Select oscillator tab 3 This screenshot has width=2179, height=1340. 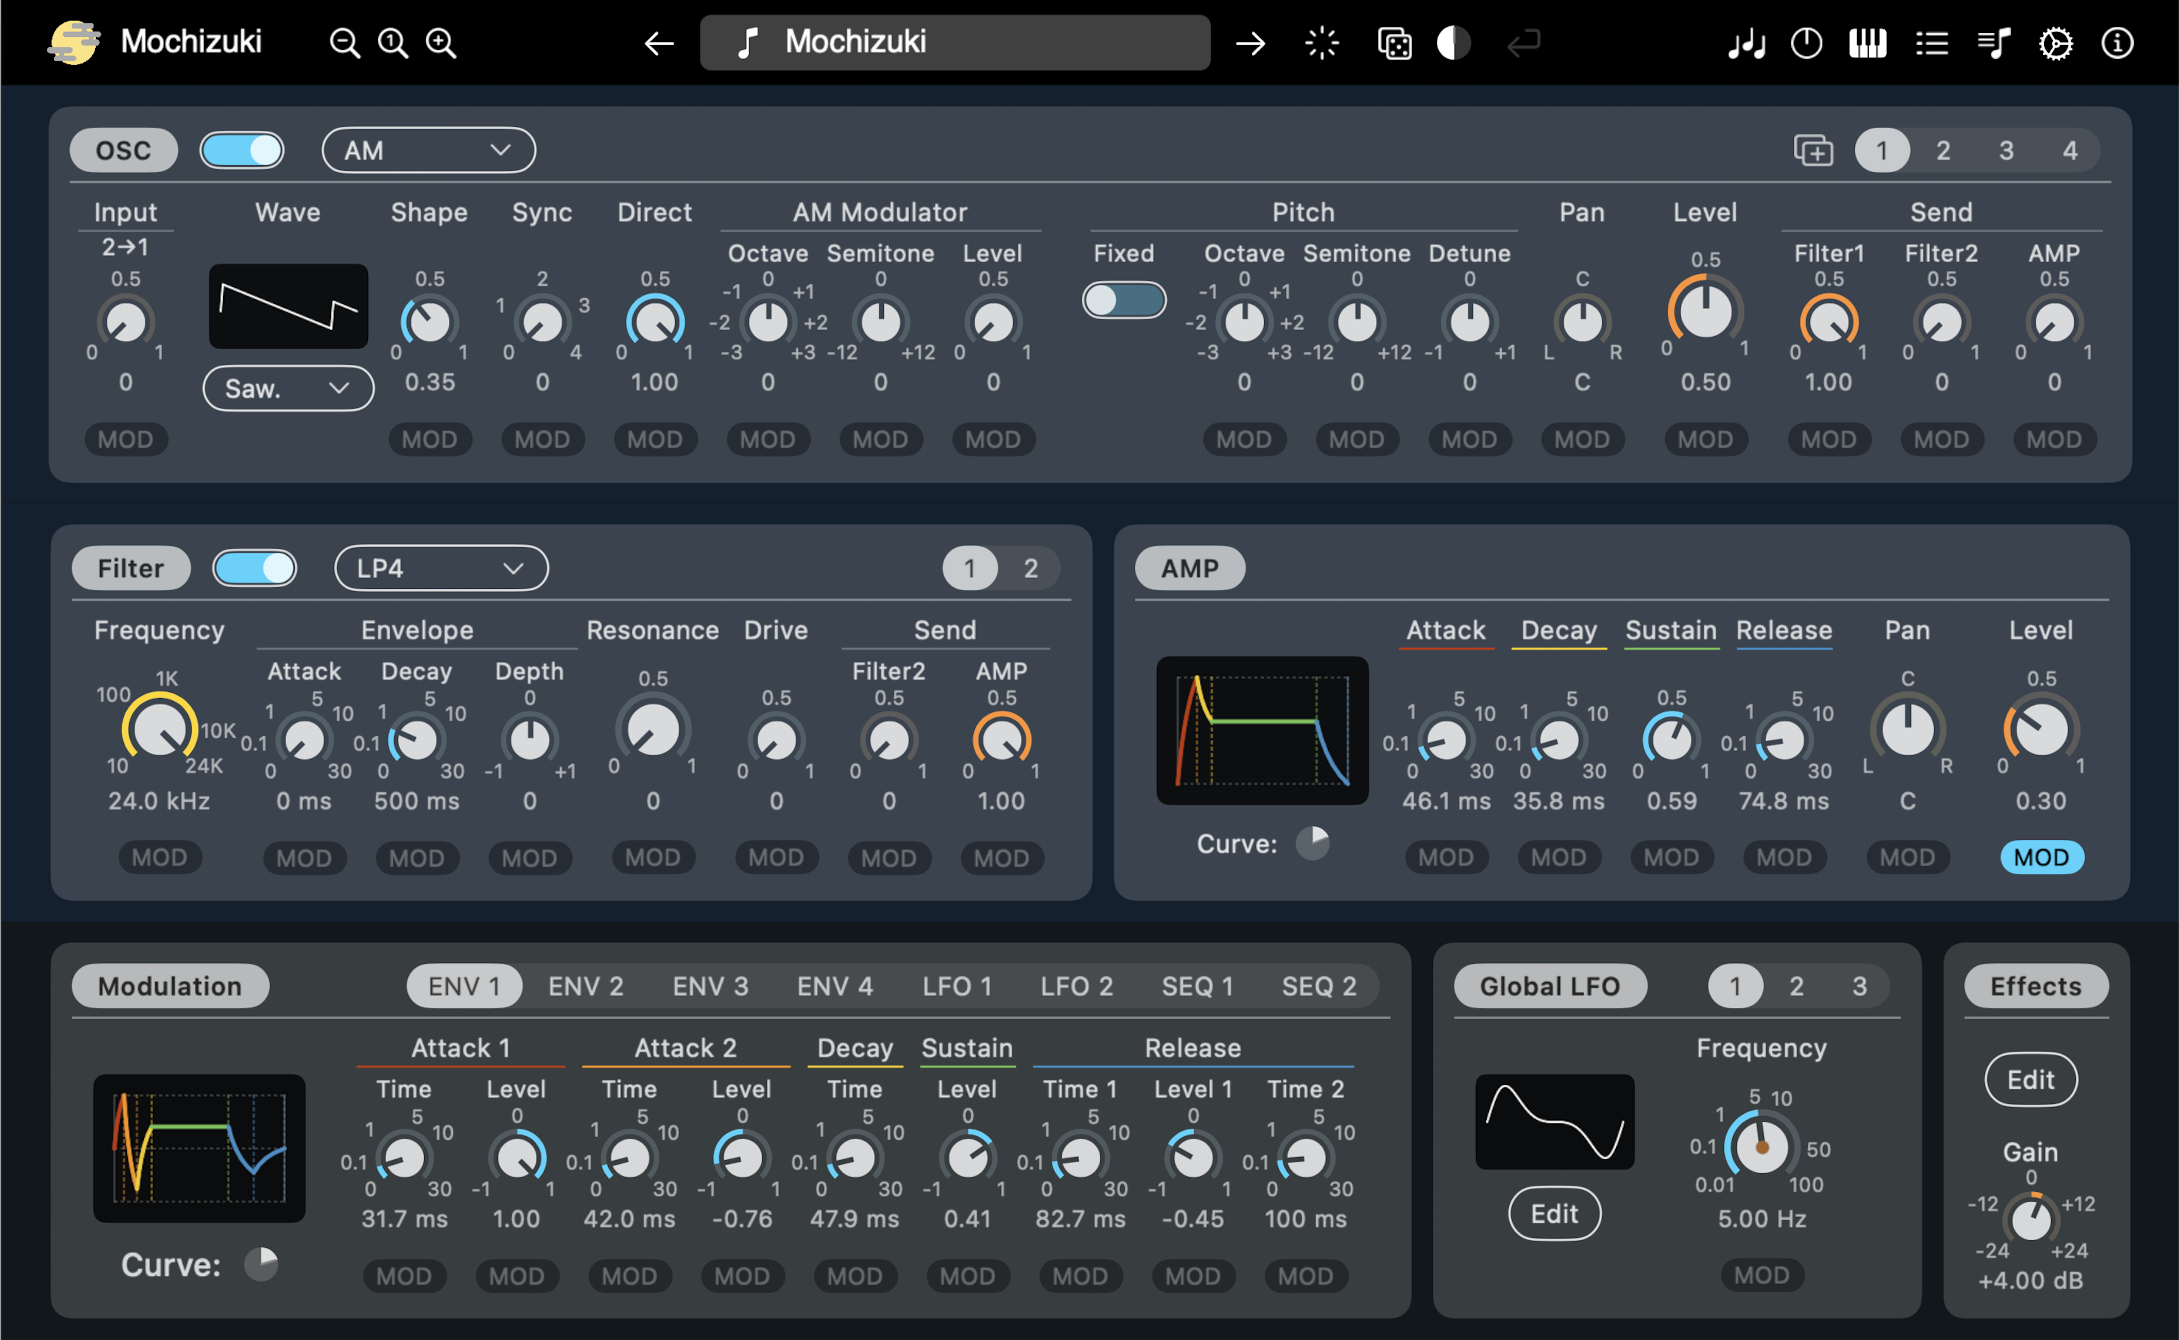(2006, 150)
